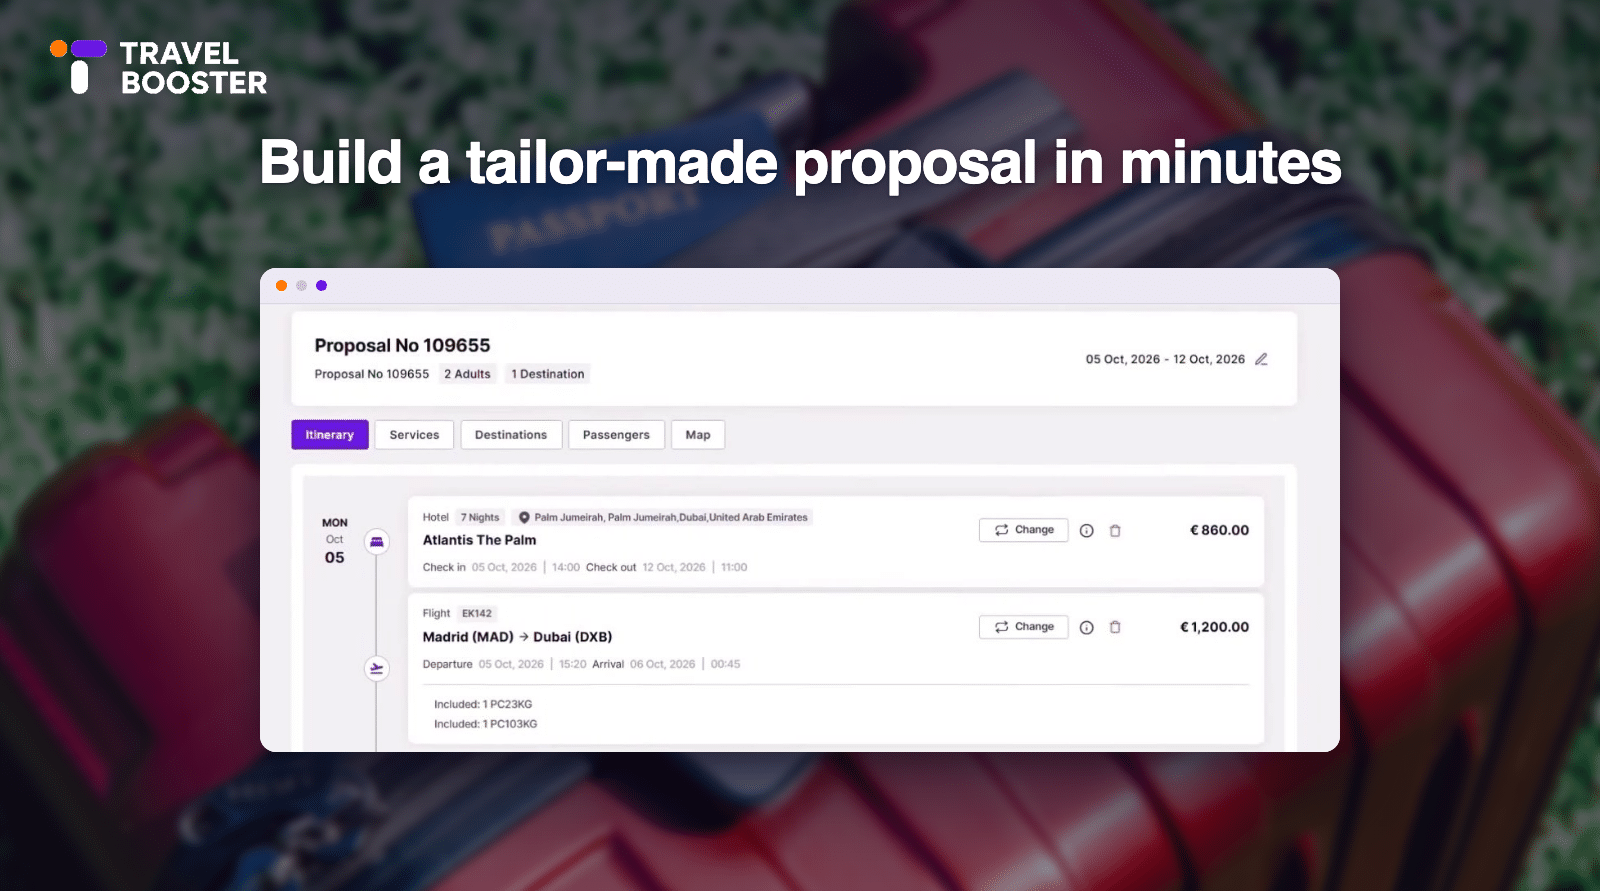Screen dimensions: 1600x891
Task: Click the date range 05 Oct - 12 Oct 2026
Action: point(1165,359)
